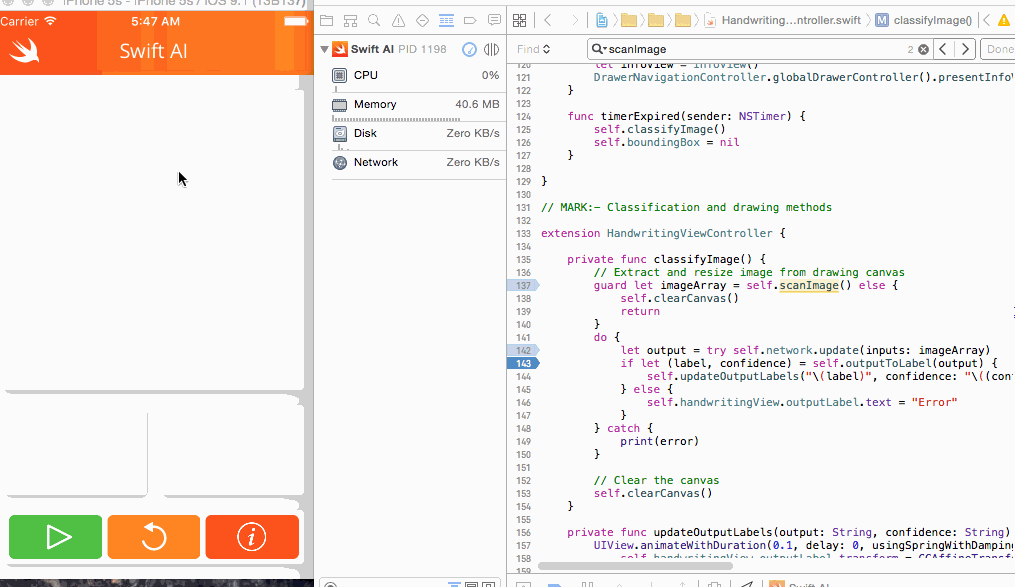
Task: Click the related items grid icon
Action: 519,21
